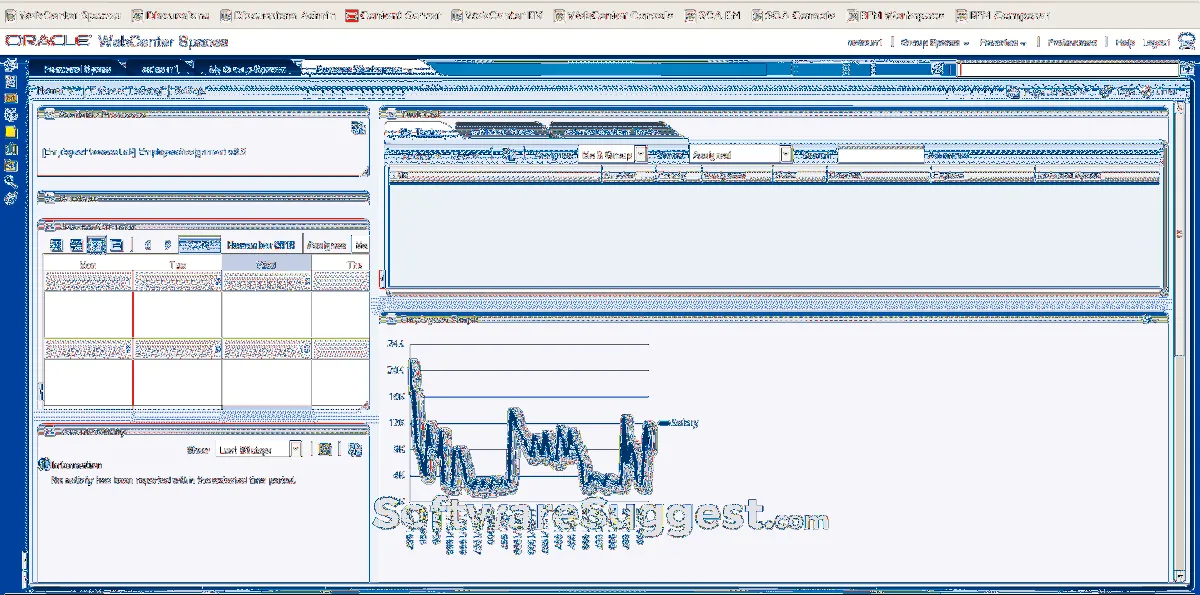
Task: Expand the Favorites menu
Action: click(x=1003, y=42)
